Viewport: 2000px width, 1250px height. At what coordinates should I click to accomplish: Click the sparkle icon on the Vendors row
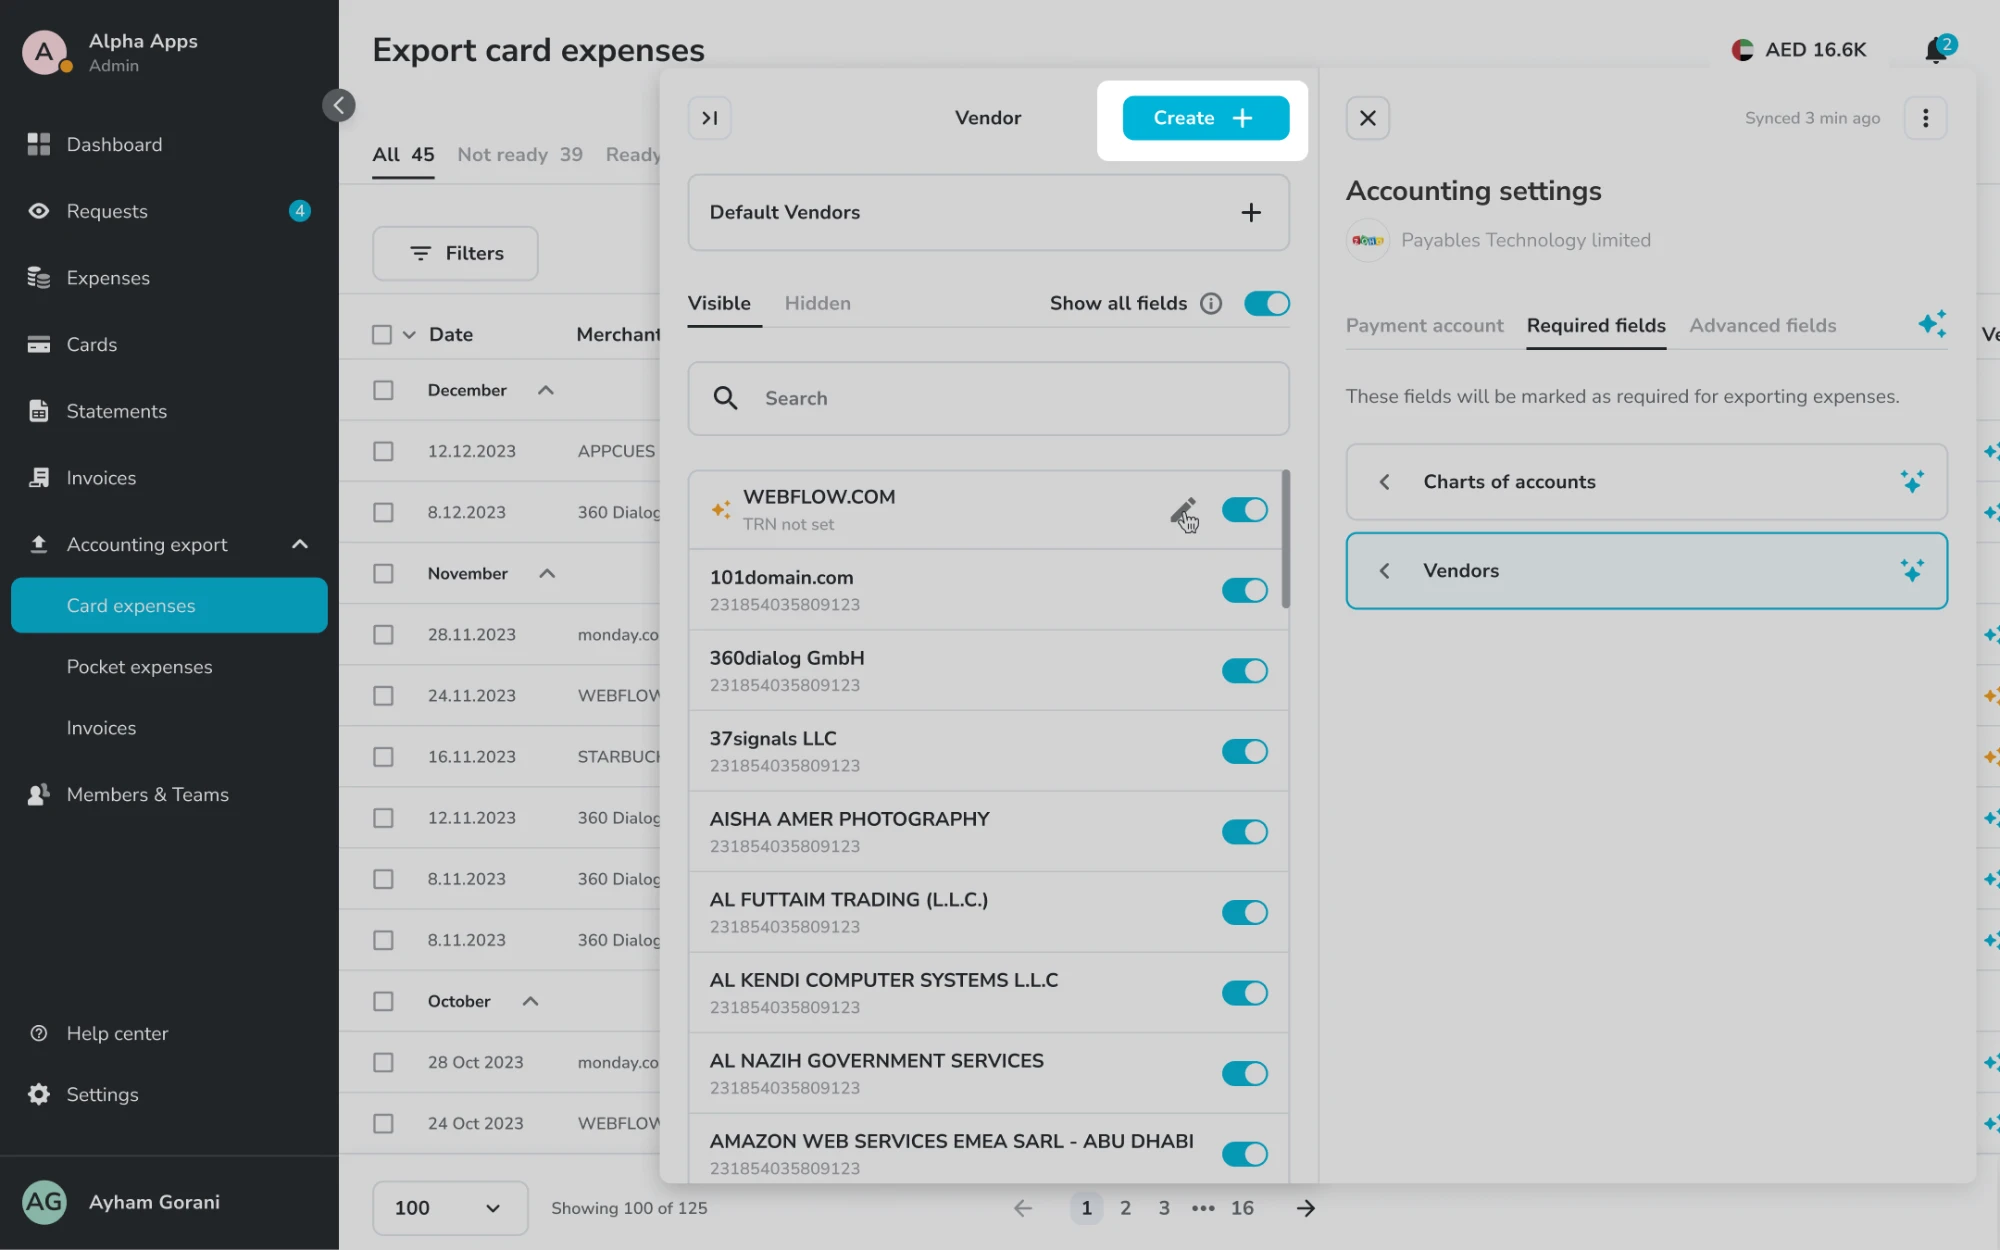coord(1912,570)
